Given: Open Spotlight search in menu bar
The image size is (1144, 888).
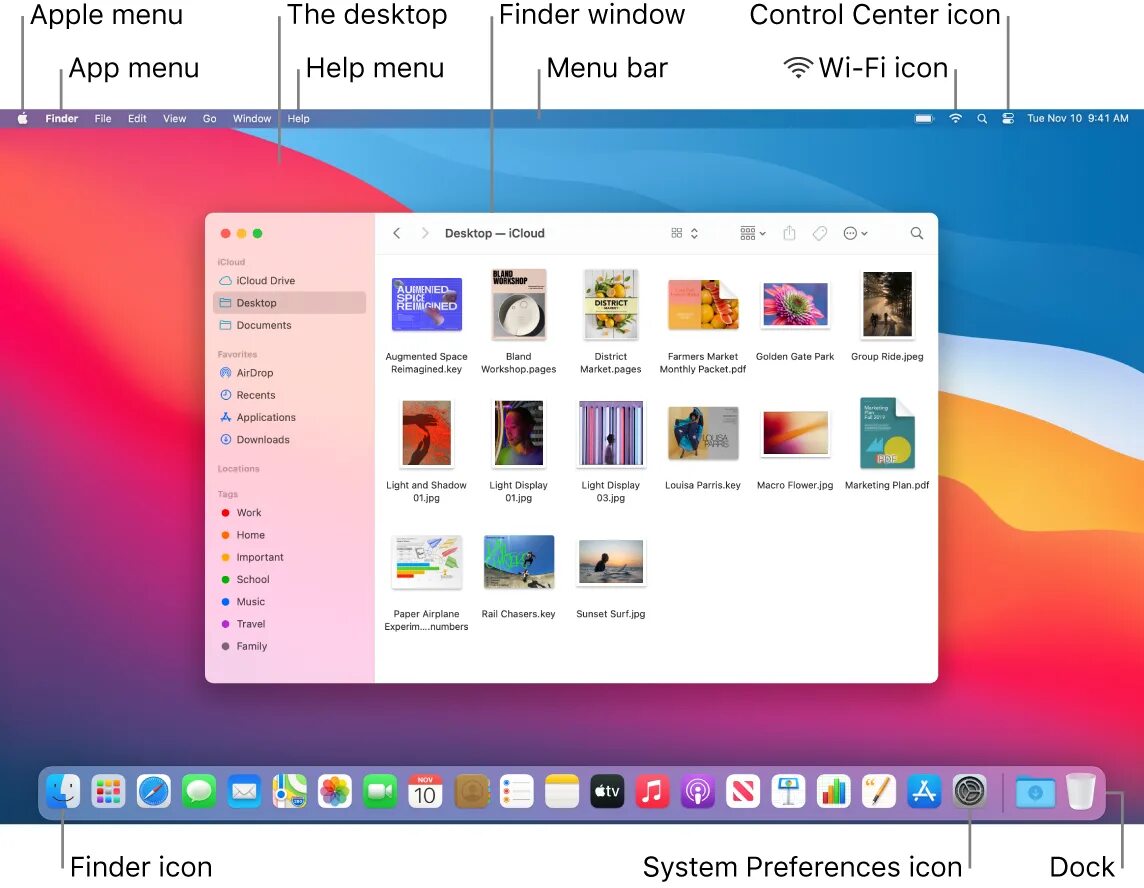Looking at the screenshot, I should pos(982,118).
